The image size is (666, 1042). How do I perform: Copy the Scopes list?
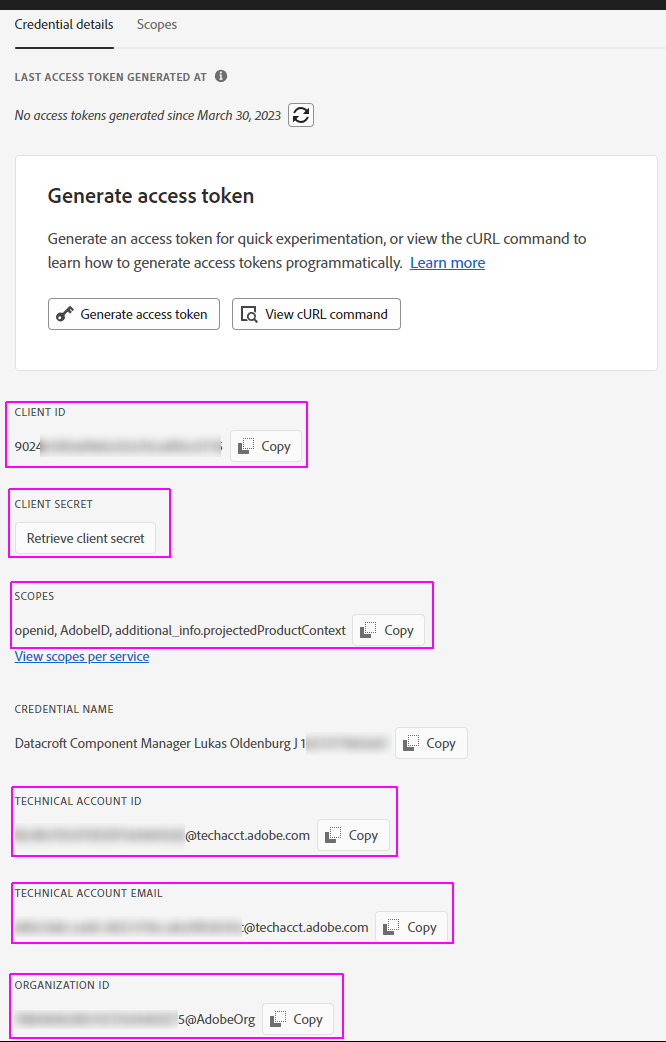tap(388, 630)
